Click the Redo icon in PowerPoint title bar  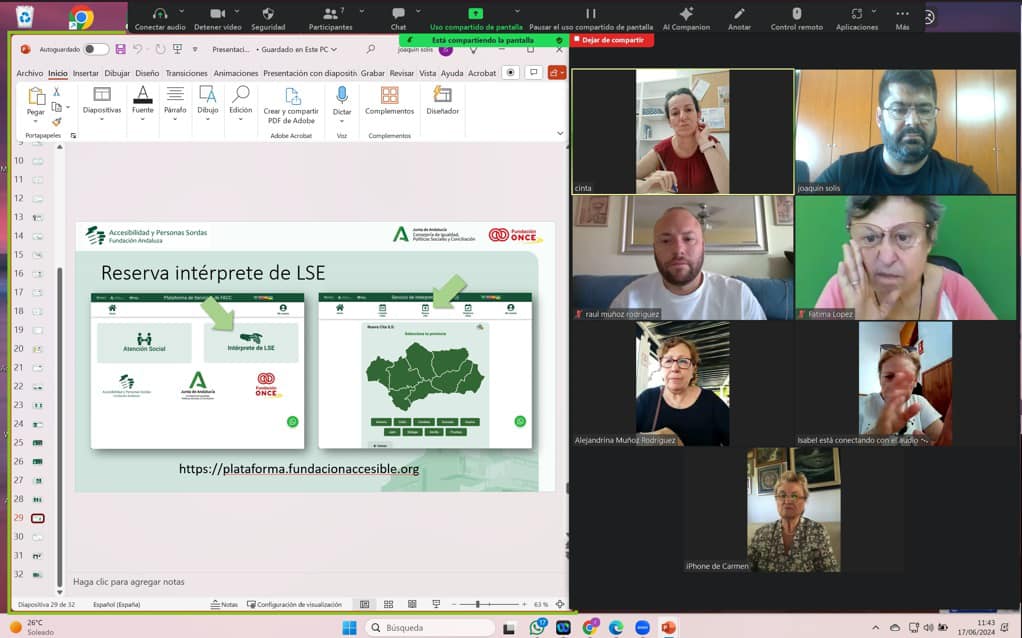pos(160,49)
